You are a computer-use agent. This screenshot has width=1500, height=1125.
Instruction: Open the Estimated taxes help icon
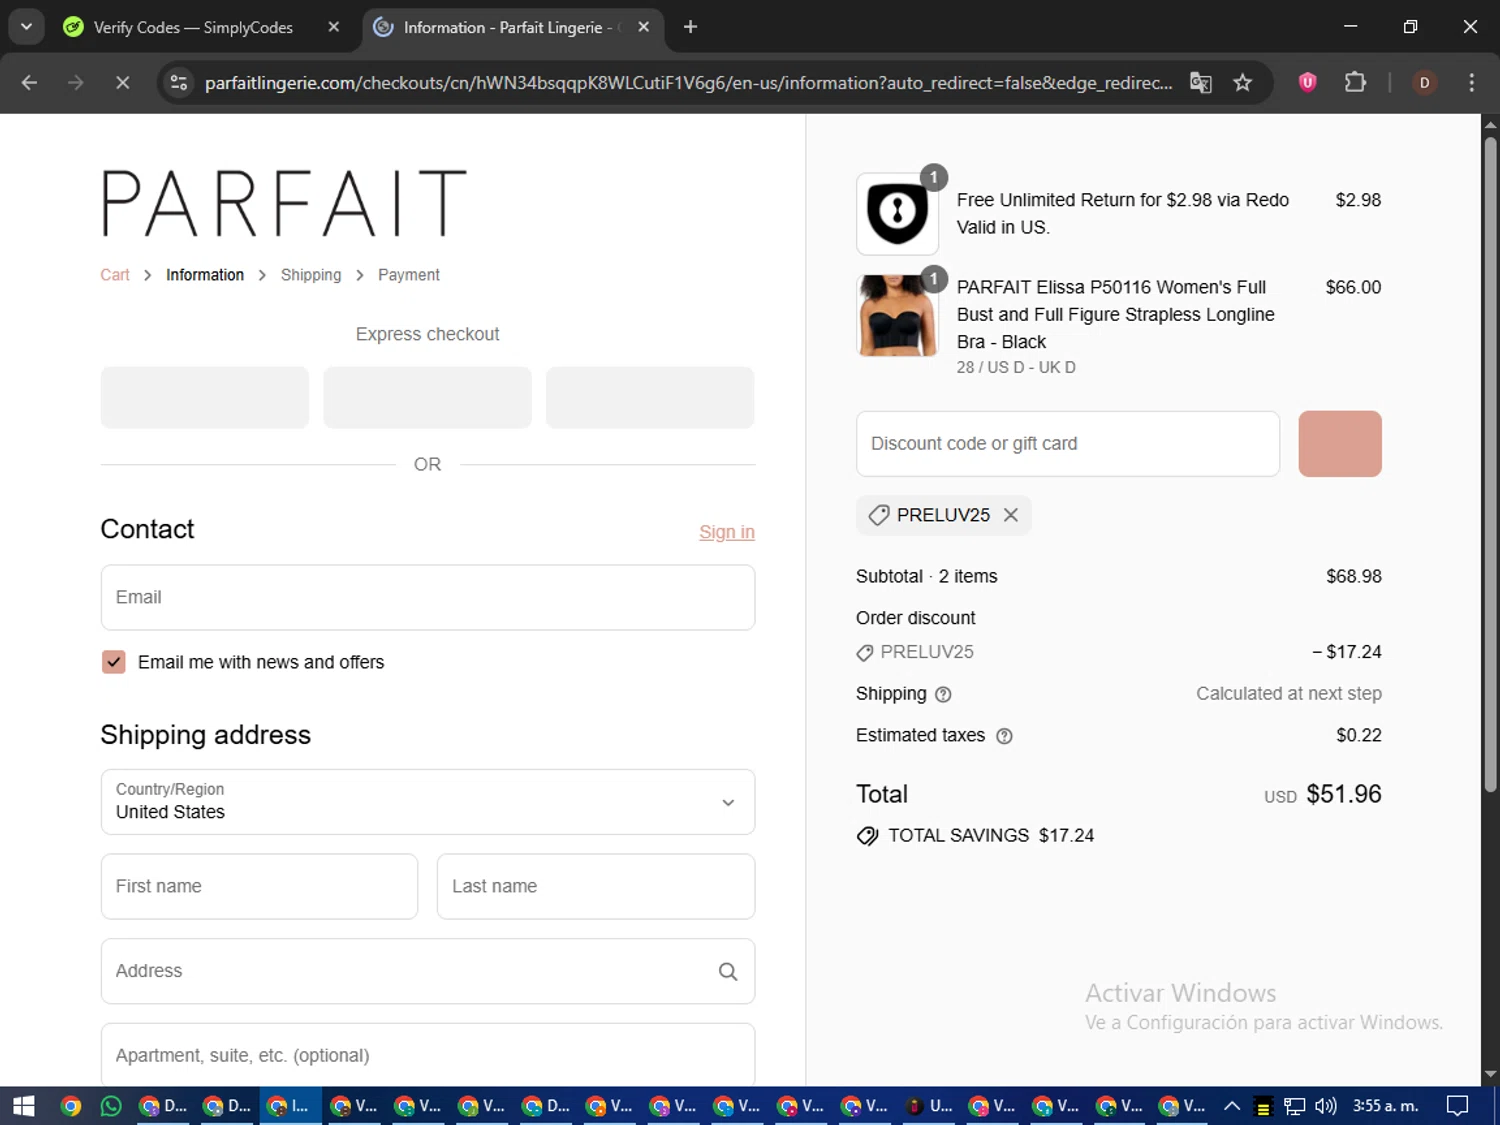[1004, 736]
